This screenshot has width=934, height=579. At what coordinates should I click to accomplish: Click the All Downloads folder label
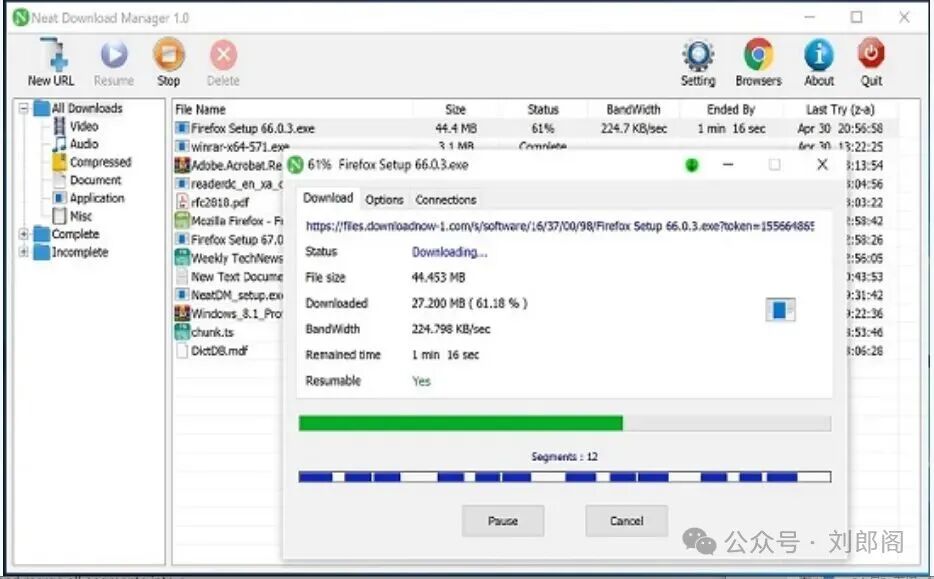(87, 108)
